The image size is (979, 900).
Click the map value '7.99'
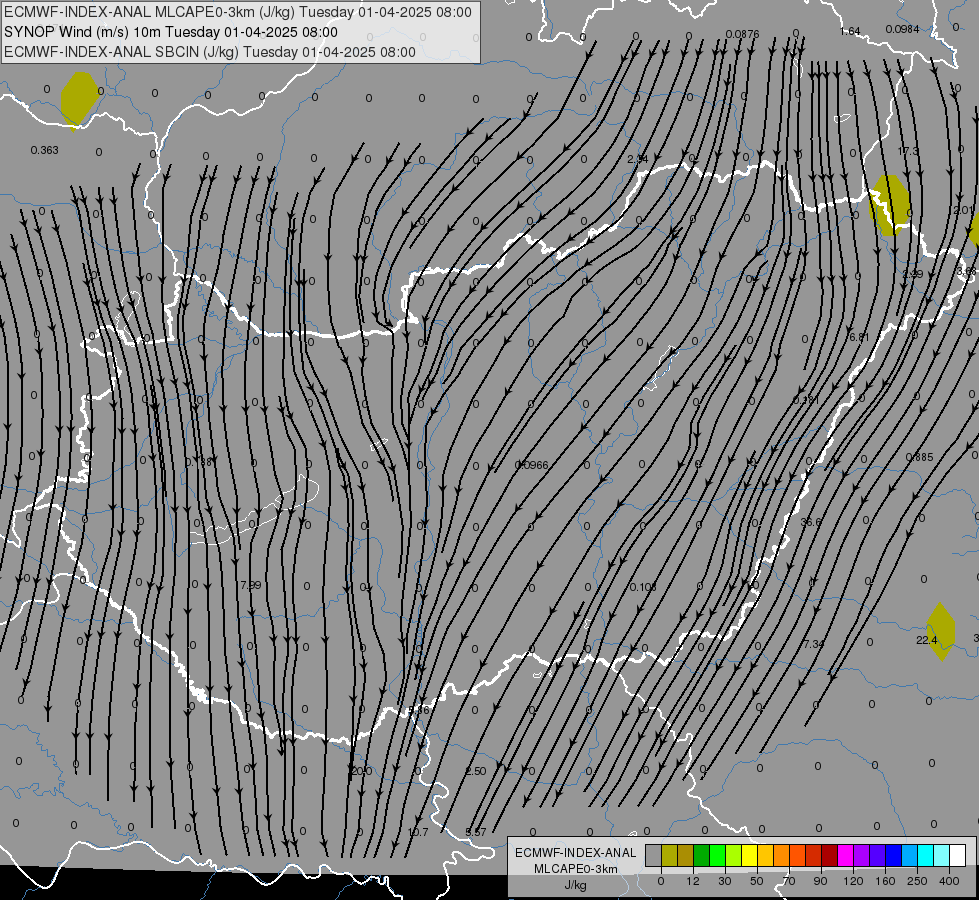tap(250, 585)
